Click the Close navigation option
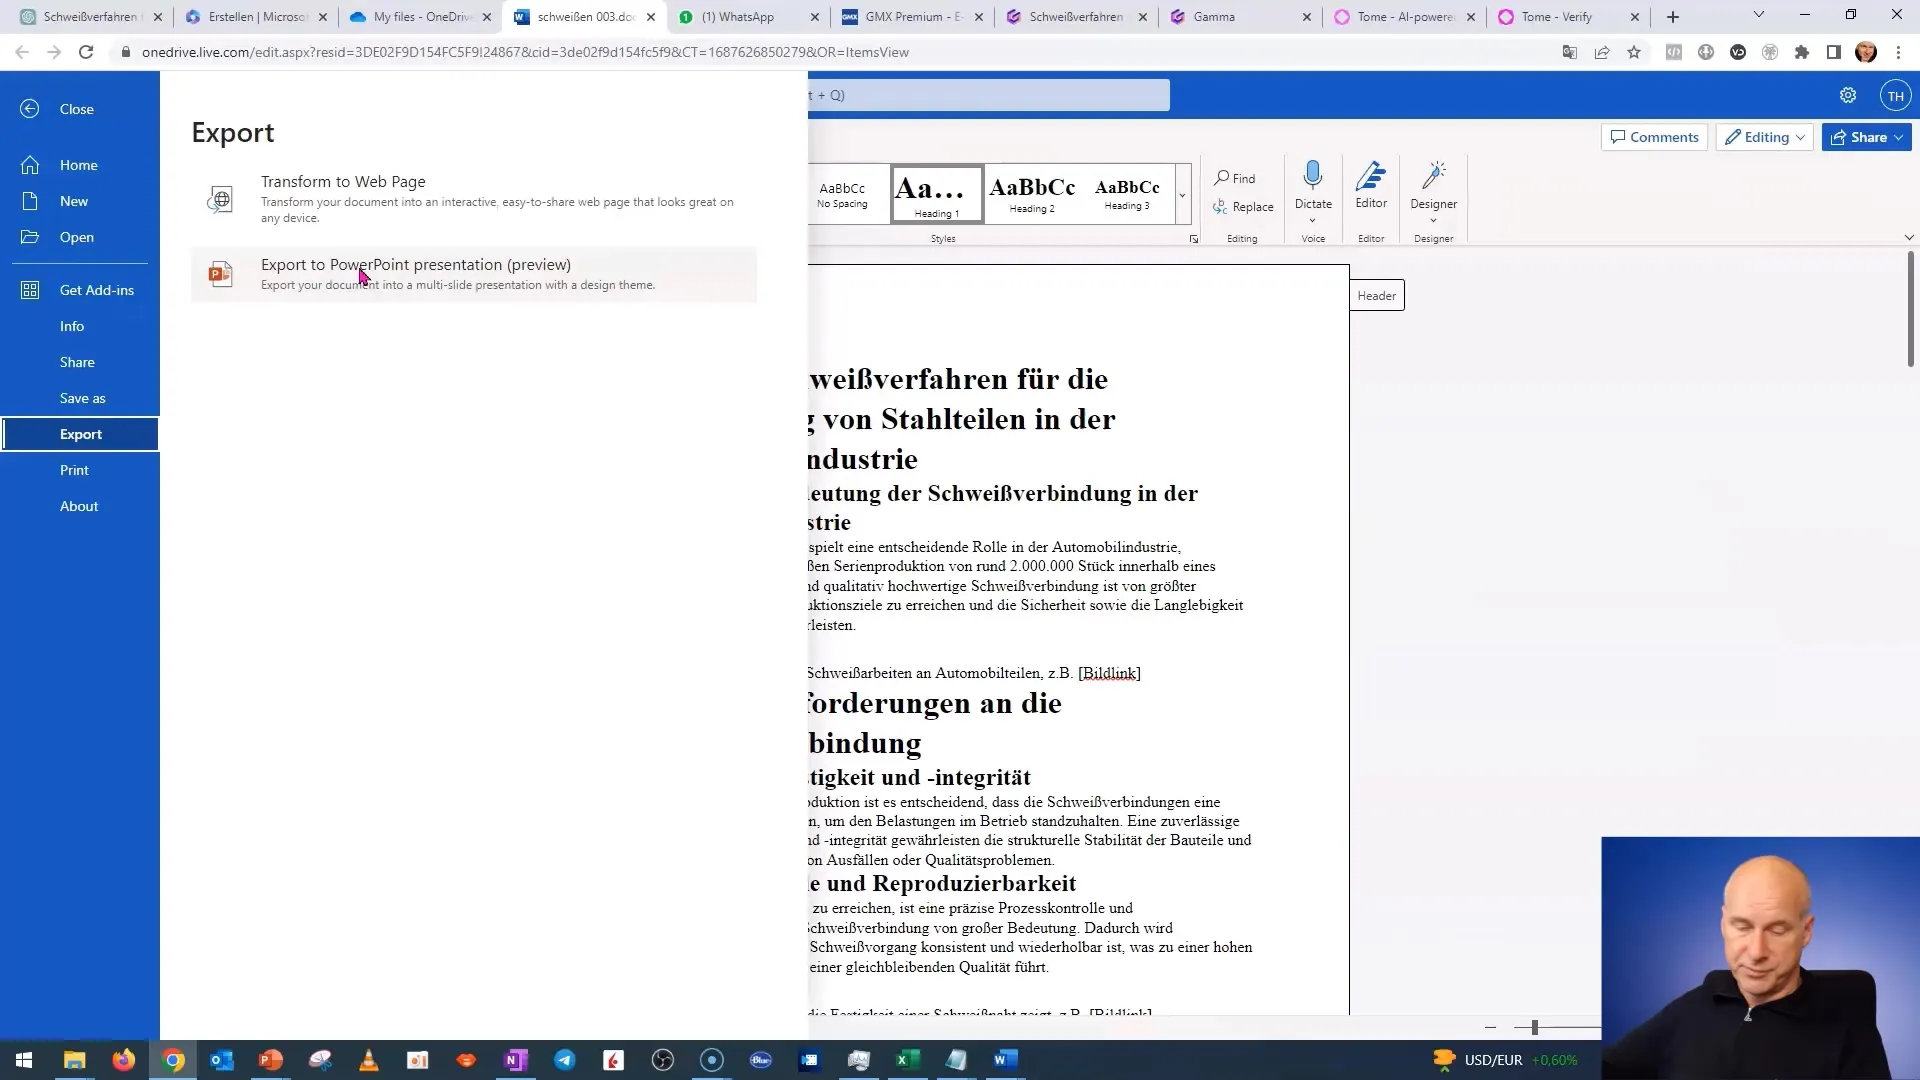The height and width of the screenshot is (1080, 1920). (x=75, y=108)
